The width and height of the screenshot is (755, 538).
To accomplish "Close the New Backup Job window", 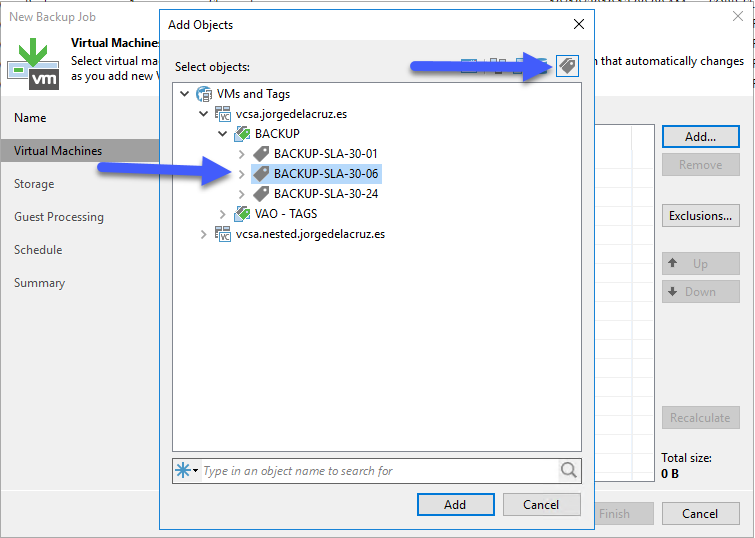I will coord(738,16).
